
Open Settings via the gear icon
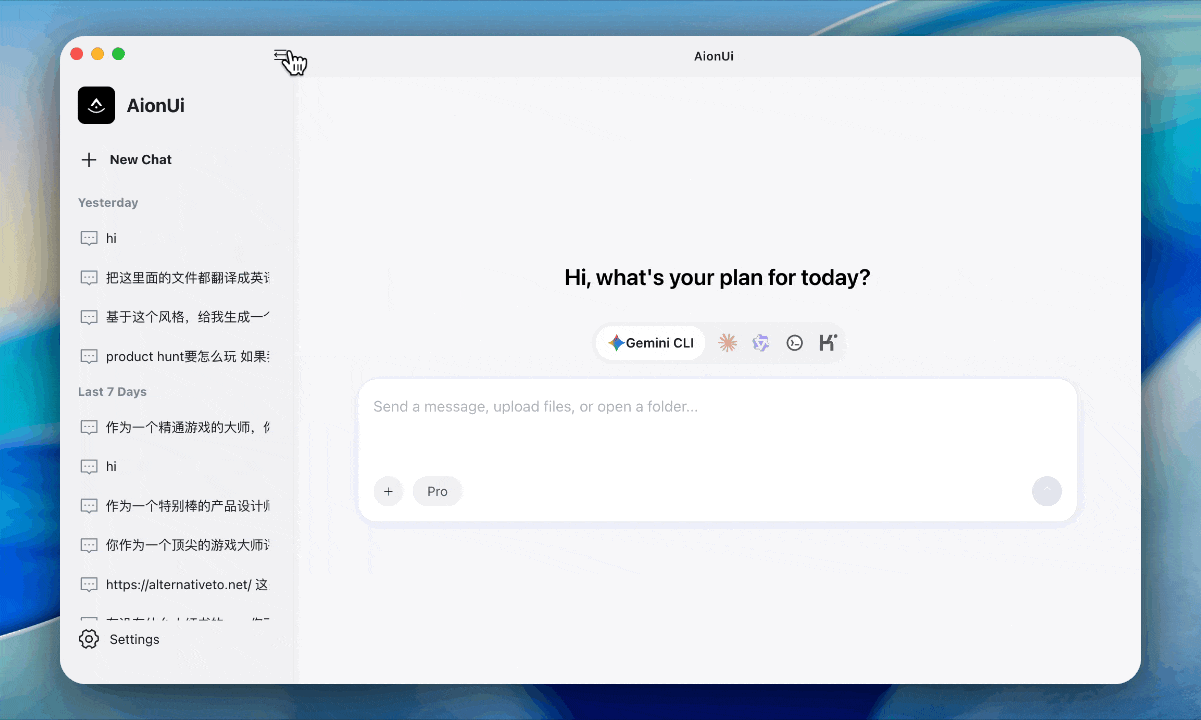(89, 639)
